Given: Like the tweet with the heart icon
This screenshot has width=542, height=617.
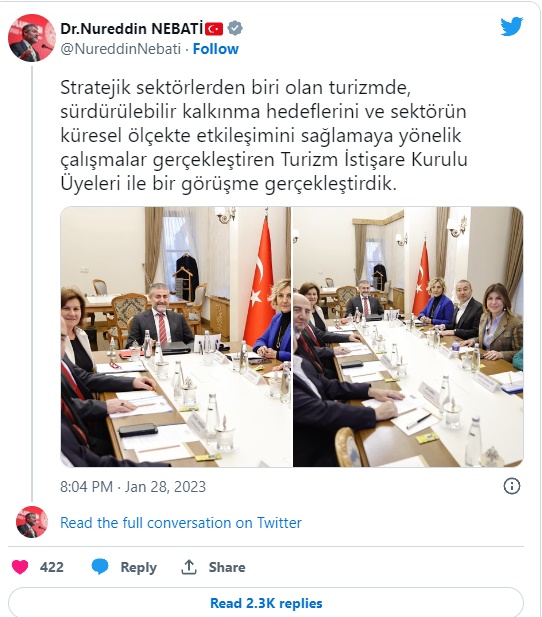Looking at the screenshot, I should (x=20, y=567).
